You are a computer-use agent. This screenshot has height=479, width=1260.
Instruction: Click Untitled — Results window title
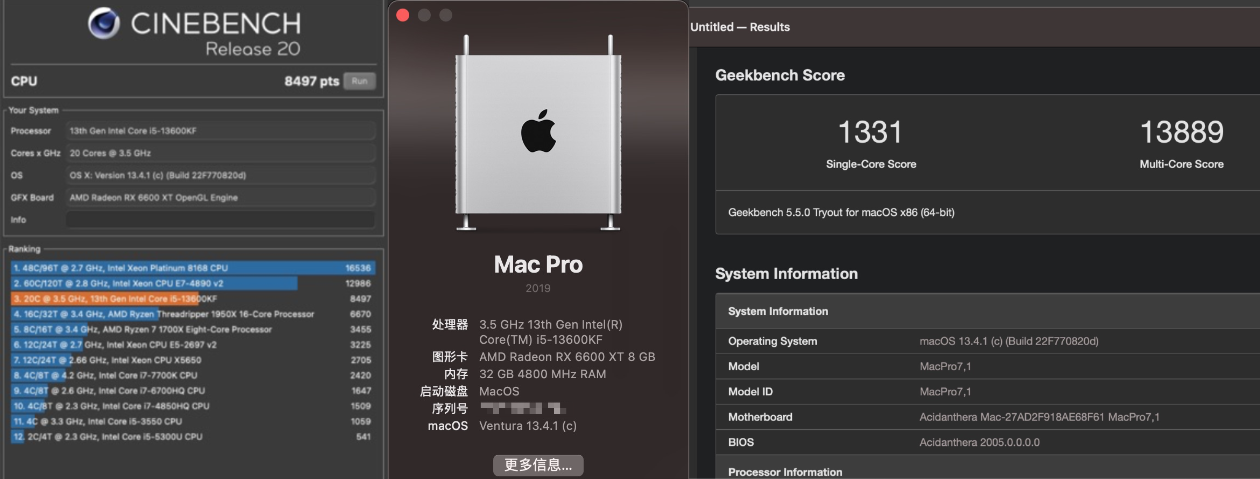(740, 27)
